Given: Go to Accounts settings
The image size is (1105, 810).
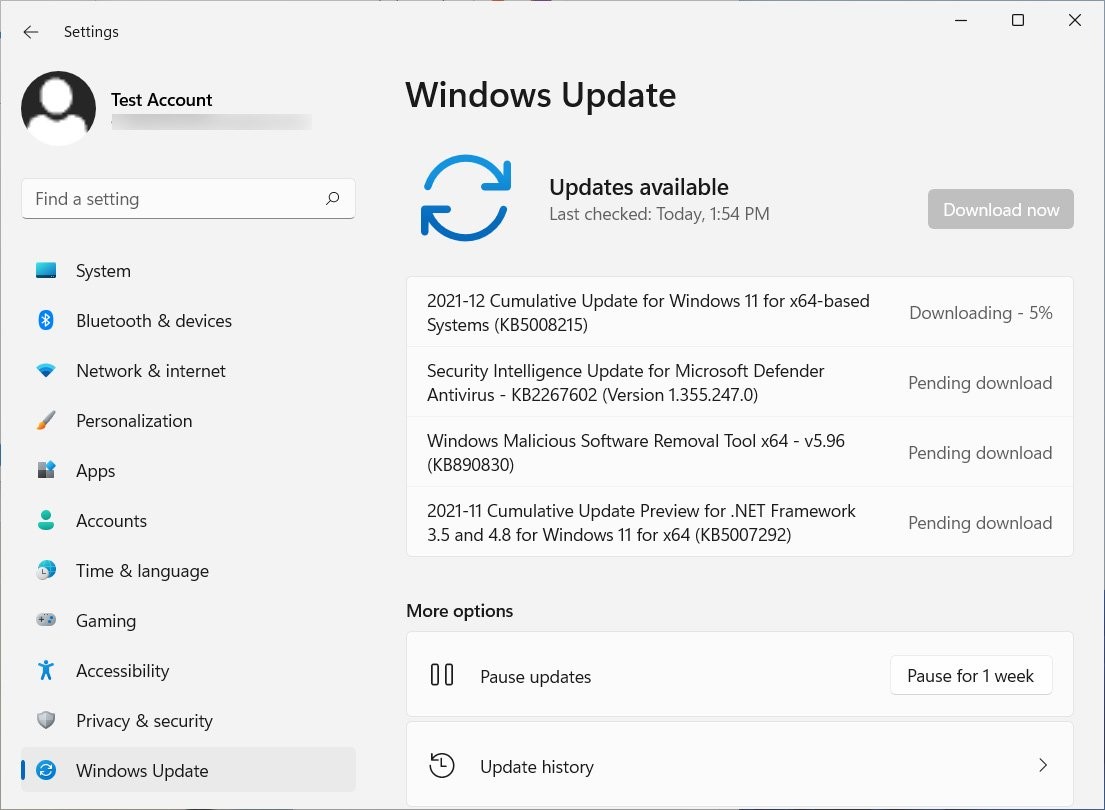Looking at the screenshot, I should point(111,521).
